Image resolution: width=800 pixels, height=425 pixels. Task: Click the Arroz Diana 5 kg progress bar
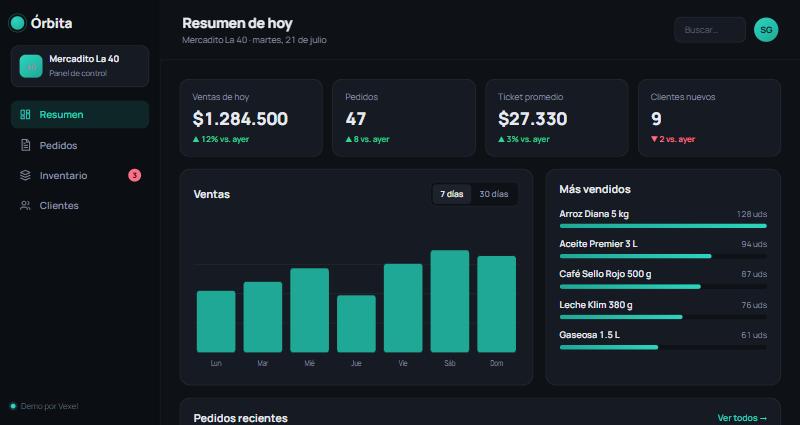[x=663, y=226]
